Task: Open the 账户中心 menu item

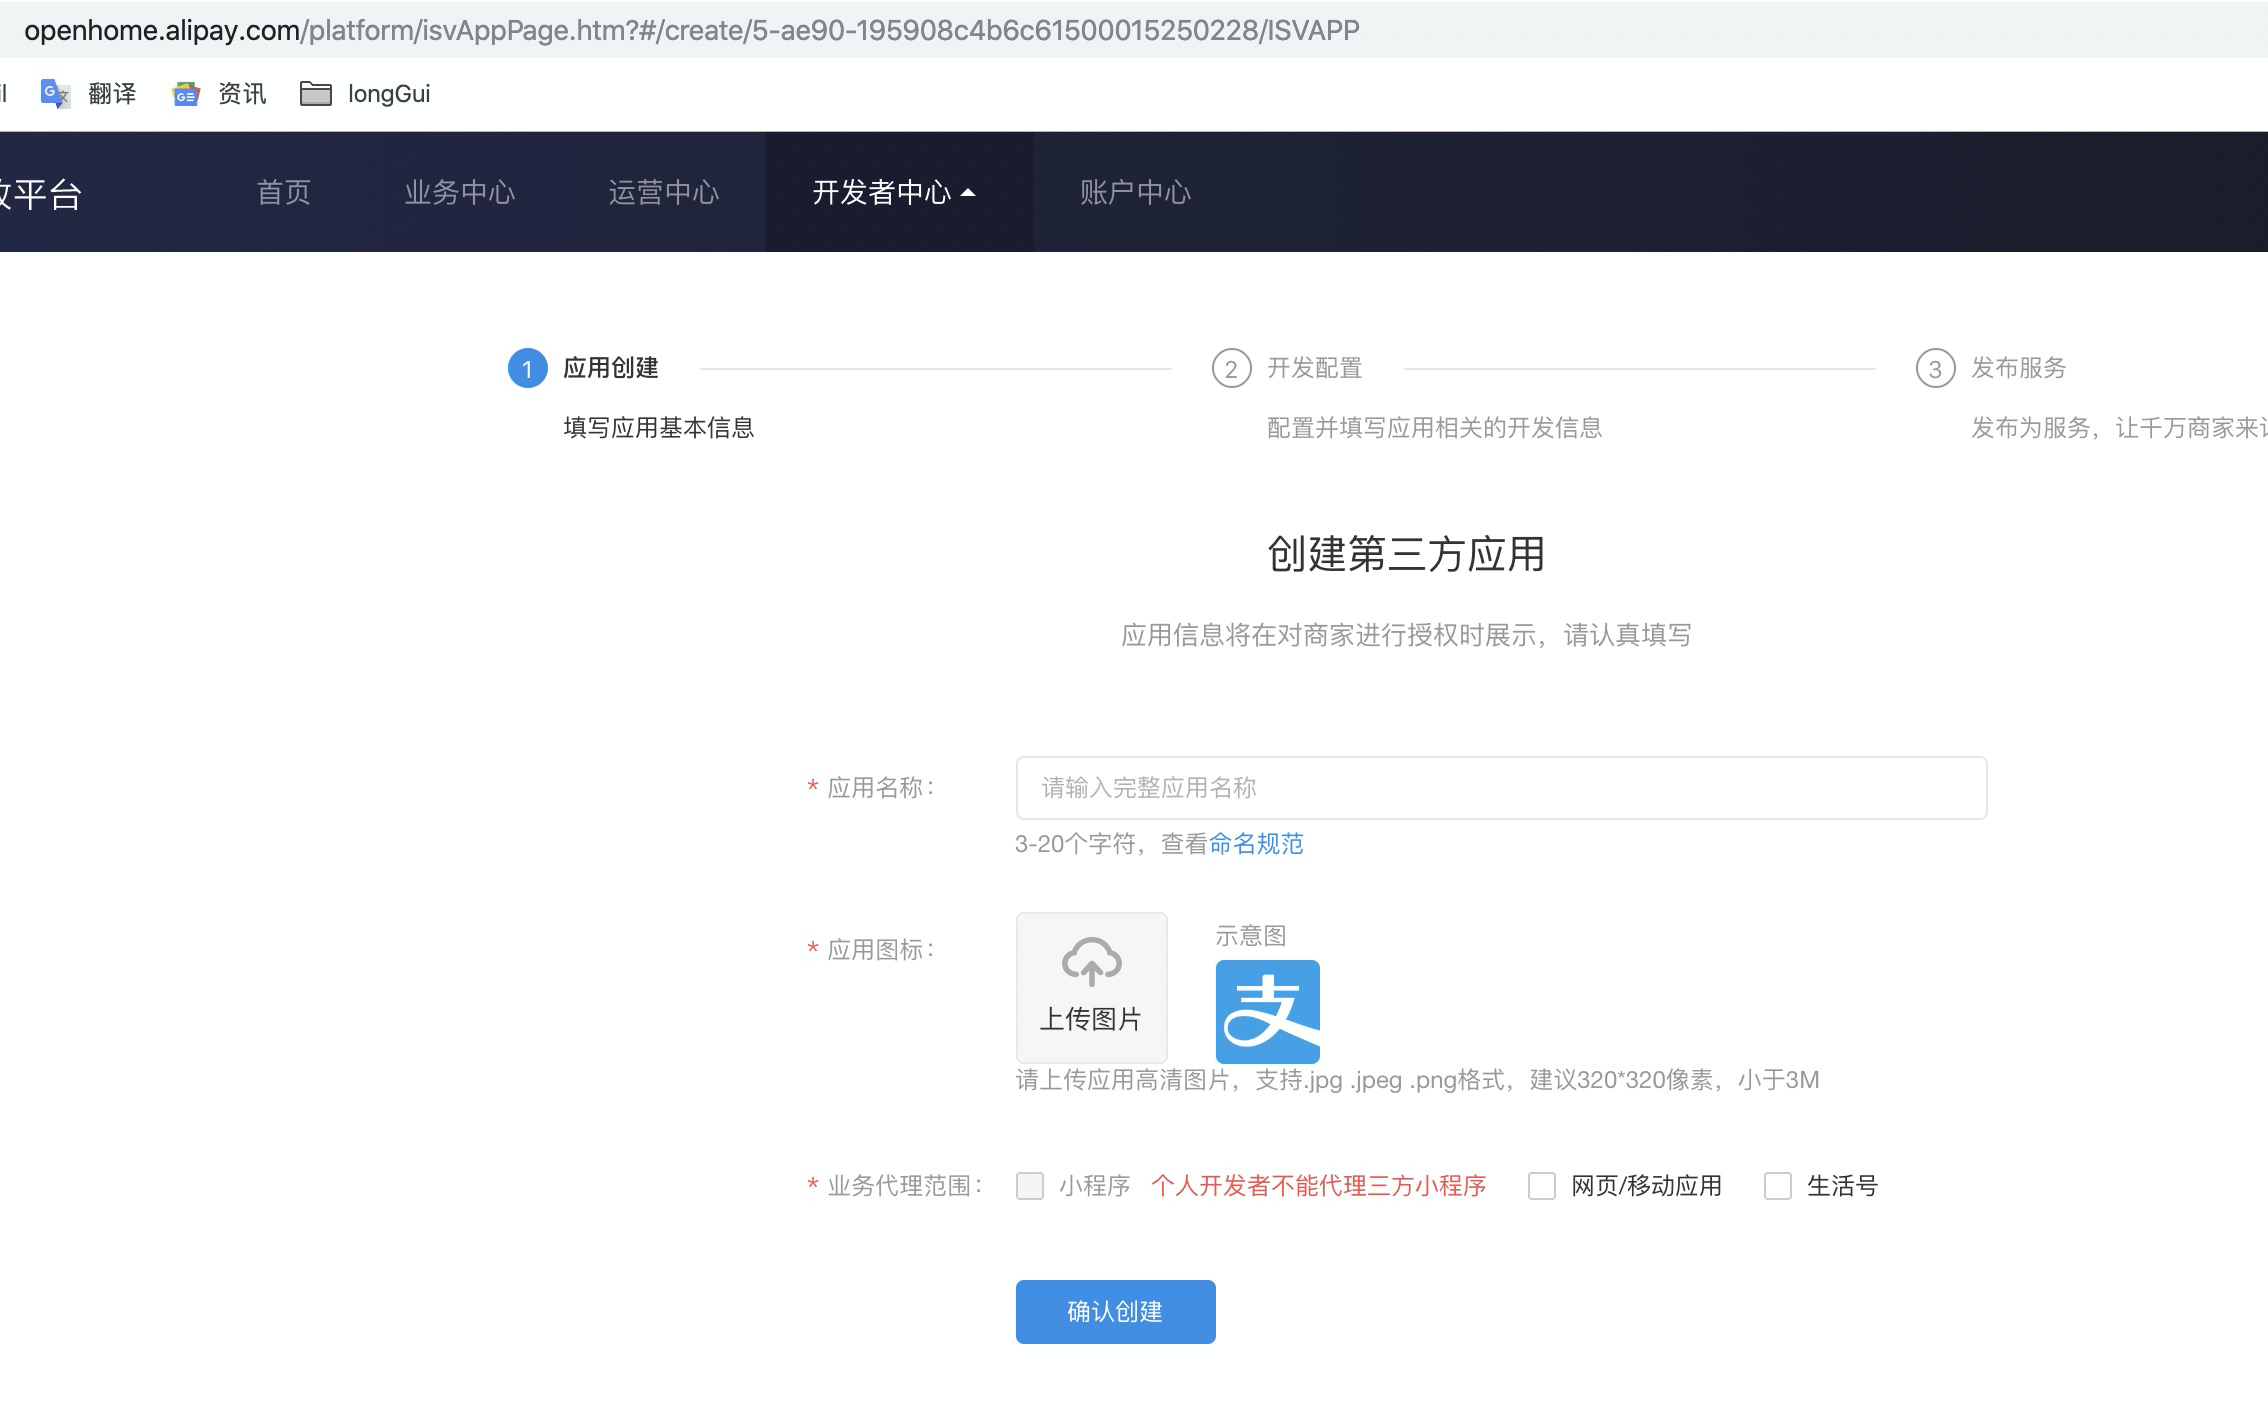Action: [x=1135, y=192]
